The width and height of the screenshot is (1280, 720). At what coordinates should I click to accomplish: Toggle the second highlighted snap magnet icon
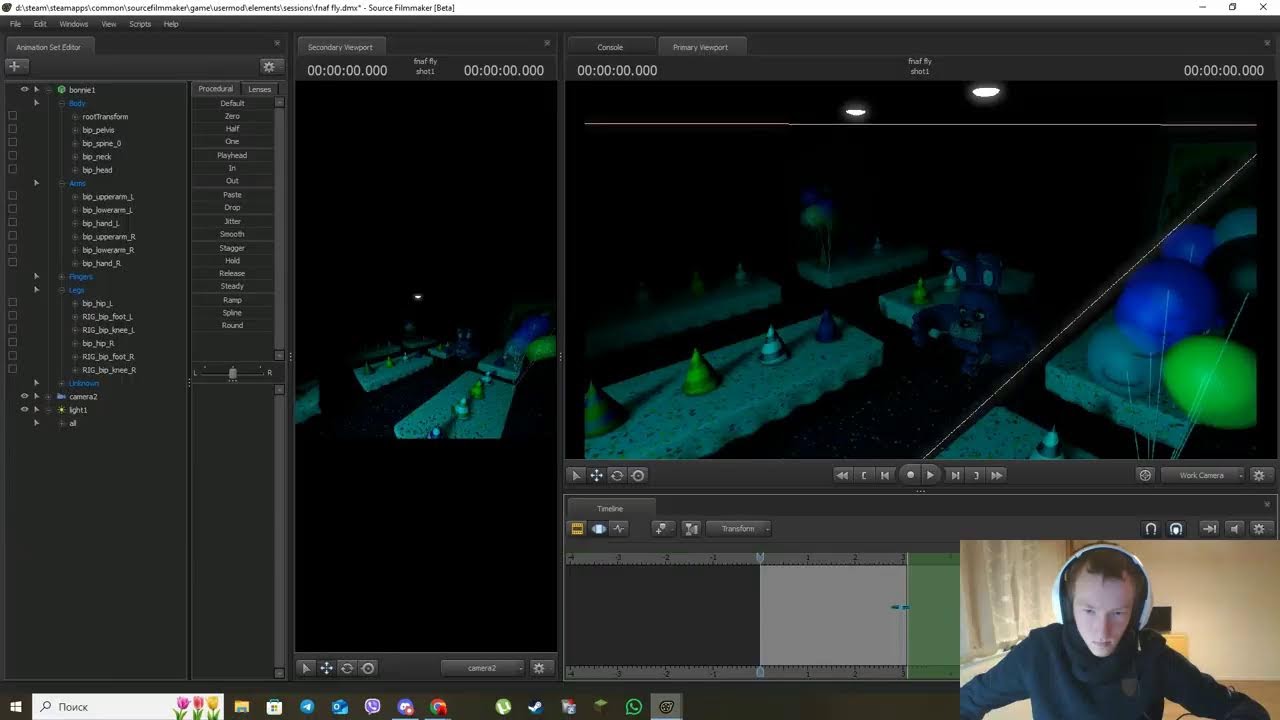[x=1176, y=529]
